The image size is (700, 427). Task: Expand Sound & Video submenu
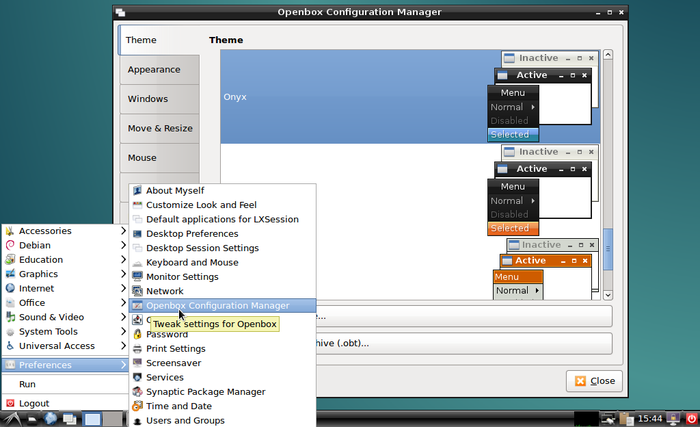coord(65,317)
